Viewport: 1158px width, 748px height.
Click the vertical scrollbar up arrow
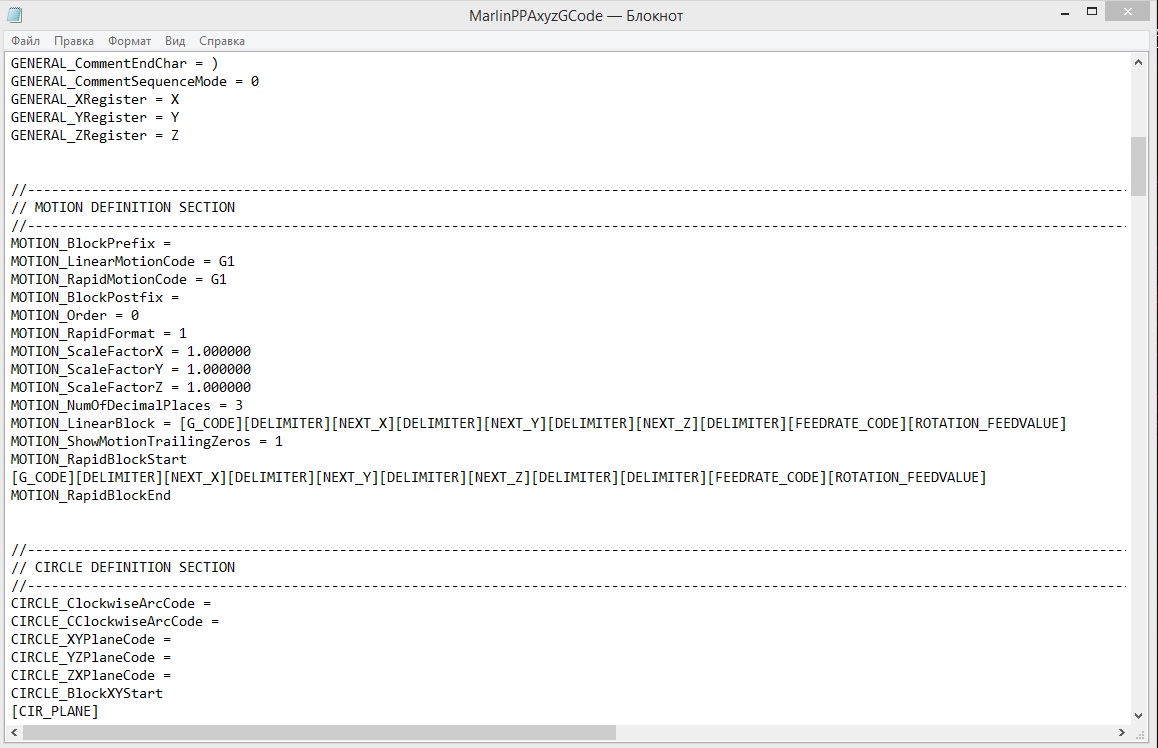click(1138, 62)
